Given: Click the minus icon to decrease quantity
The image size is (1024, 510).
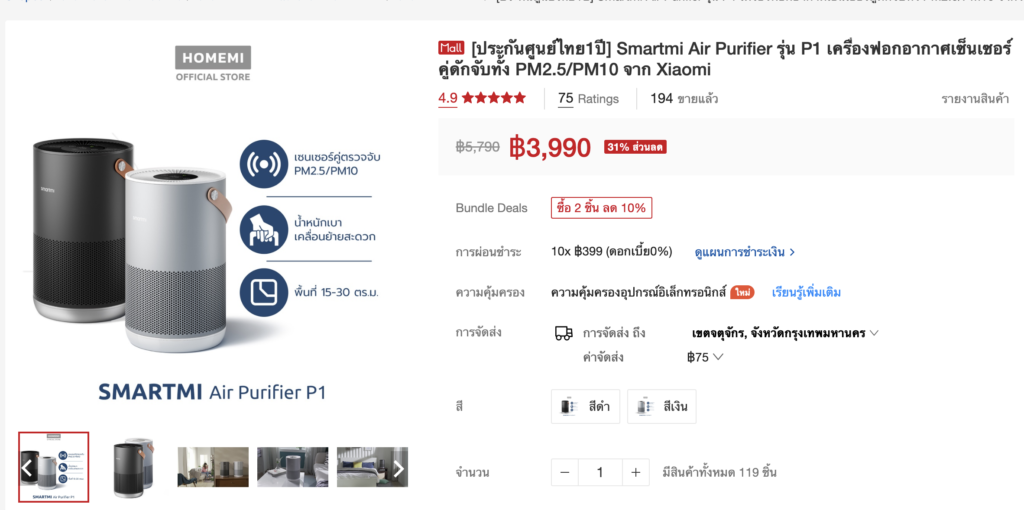Looking at the screenshot, I should [x=565, y=472].
